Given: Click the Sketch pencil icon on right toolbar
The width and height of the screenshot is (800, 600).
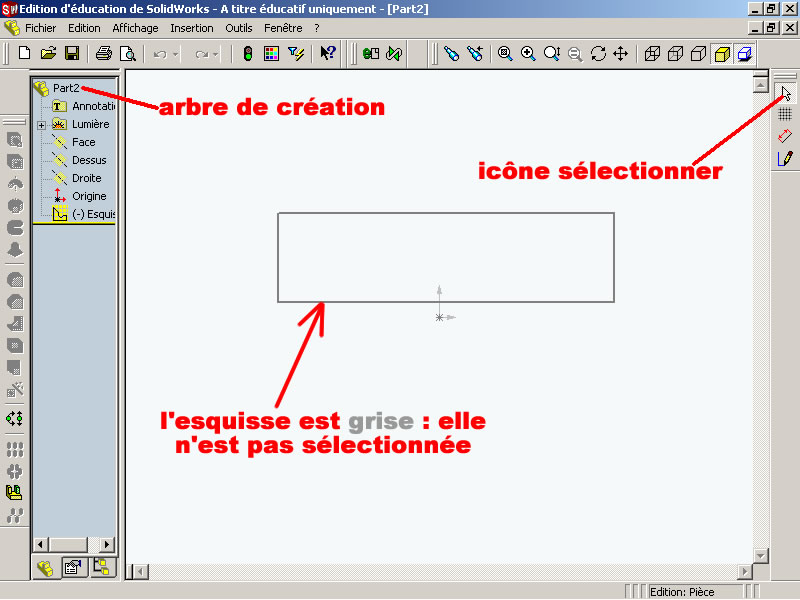Looking at the screenshot, I should point(785,158).
